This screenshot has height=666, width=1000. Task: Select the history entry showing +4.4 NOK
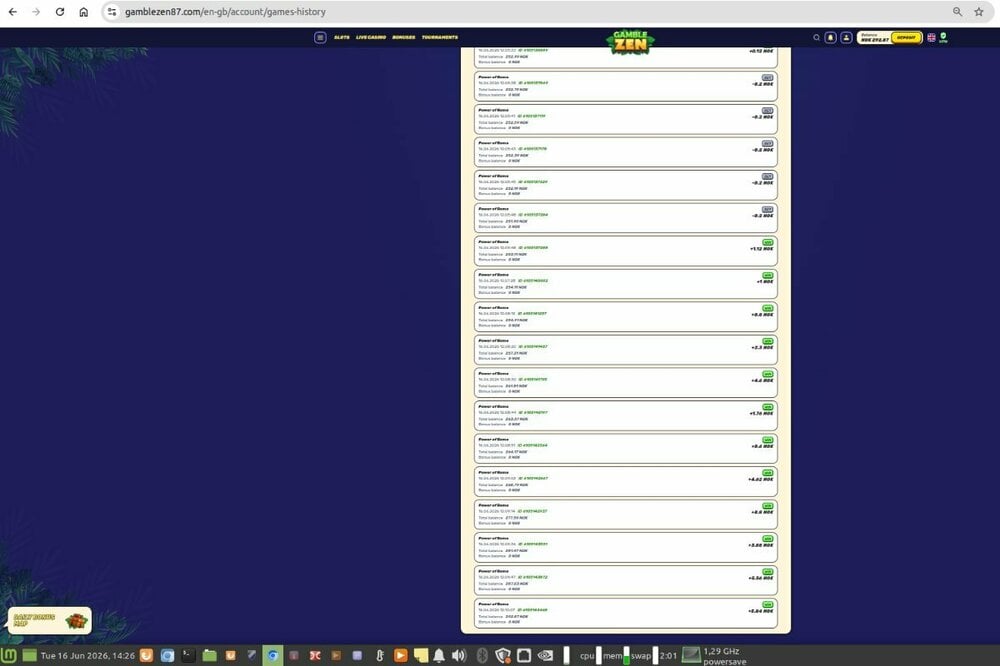626,383
